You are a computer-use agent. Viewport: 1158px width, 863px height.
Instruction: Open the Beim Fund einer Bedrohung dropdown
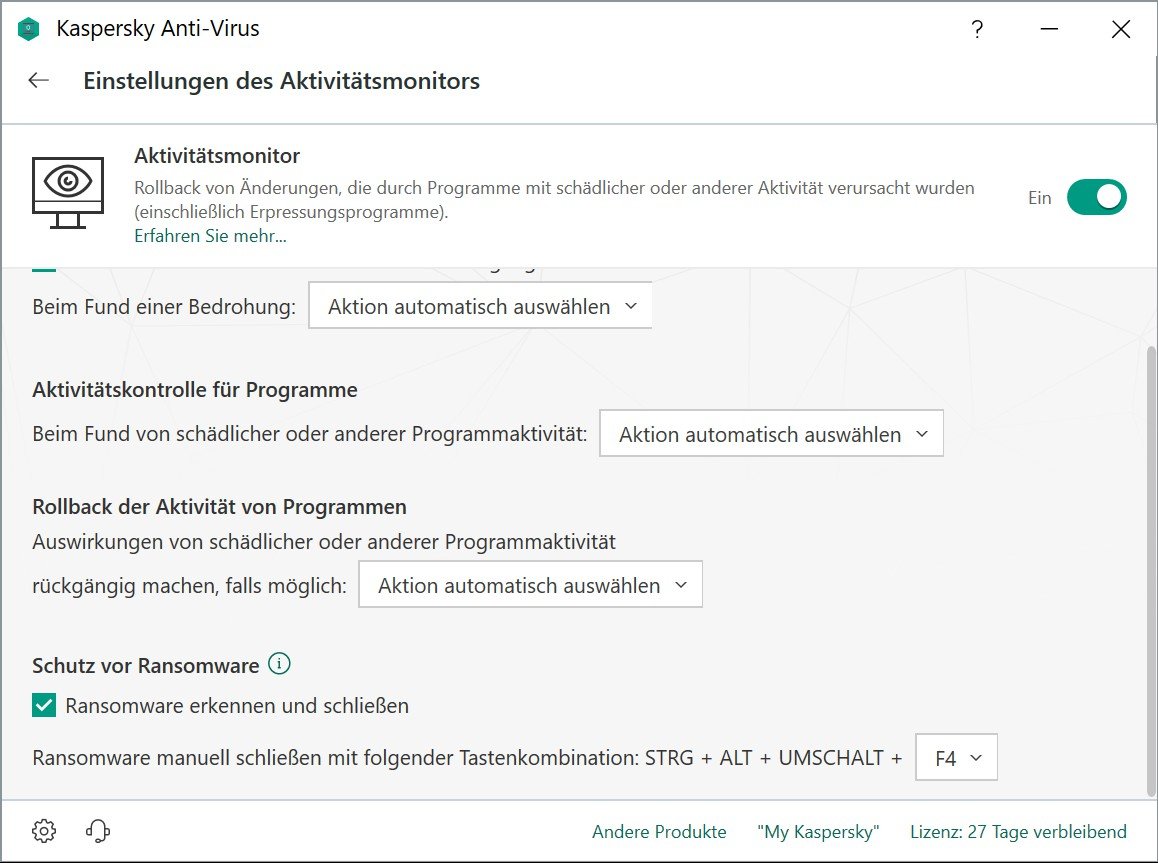click(480, 307)
